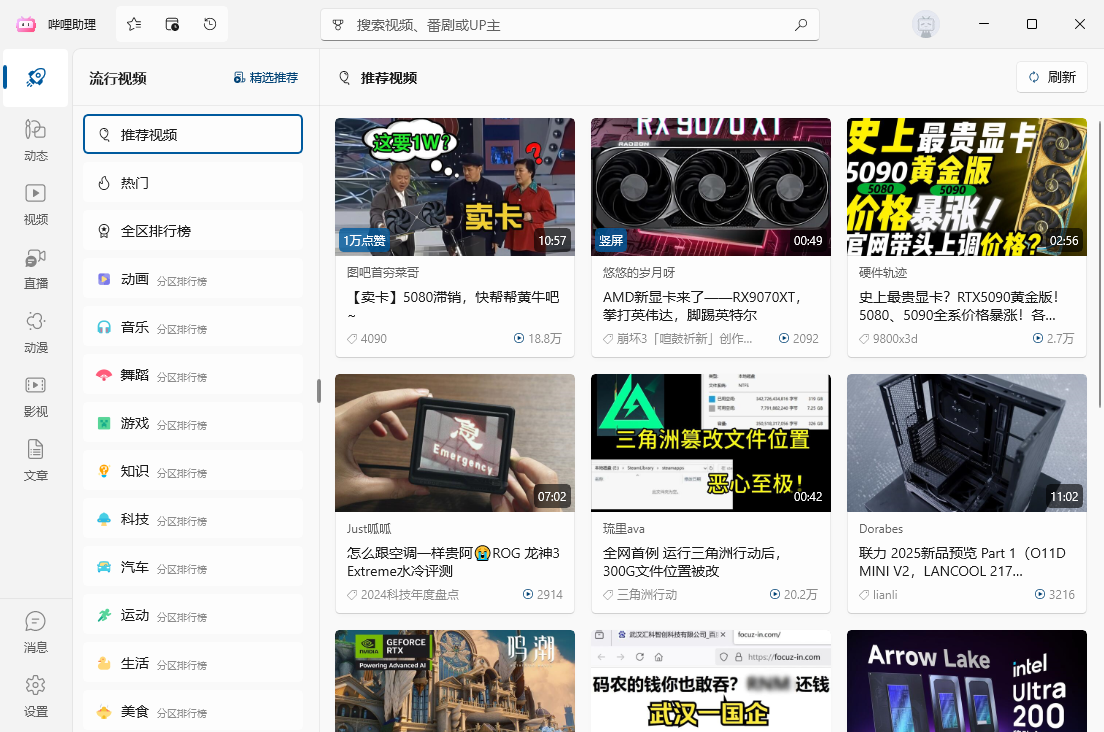The height and width of the screenshot is (732, 1104).
Task: Click title AMD新显卡来了 RX9070XT
Action: [x=701, y=306]
